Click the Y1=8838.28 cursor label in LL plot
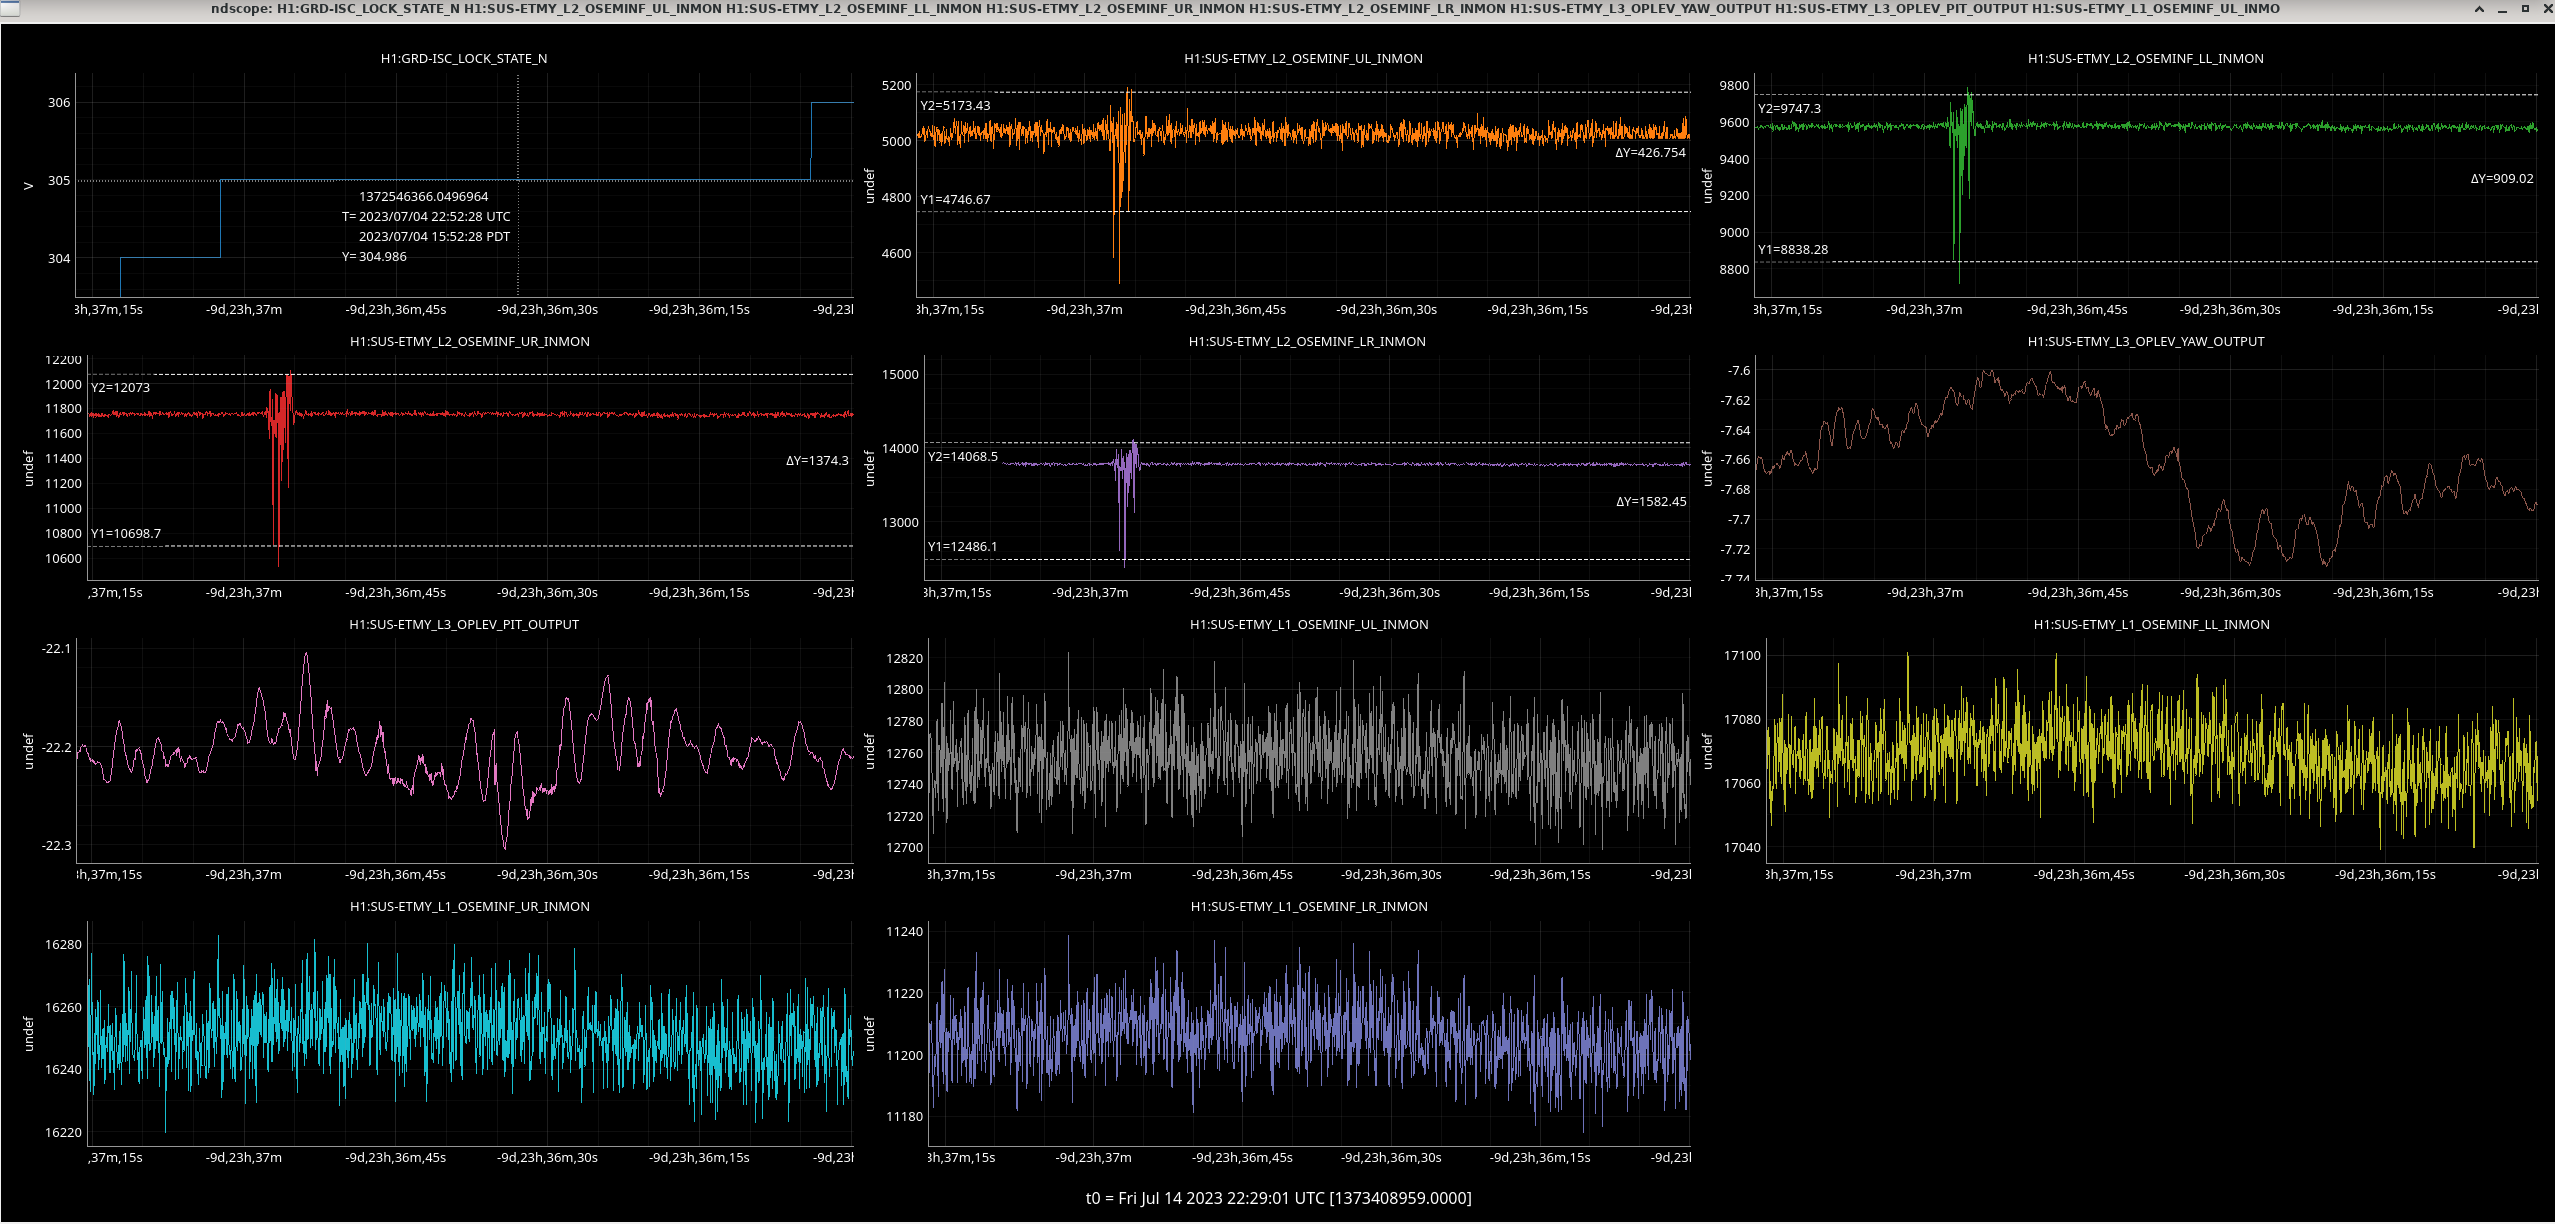Image resolution: width=2555 pixels, height=1224 pixels. point(1792,249)
